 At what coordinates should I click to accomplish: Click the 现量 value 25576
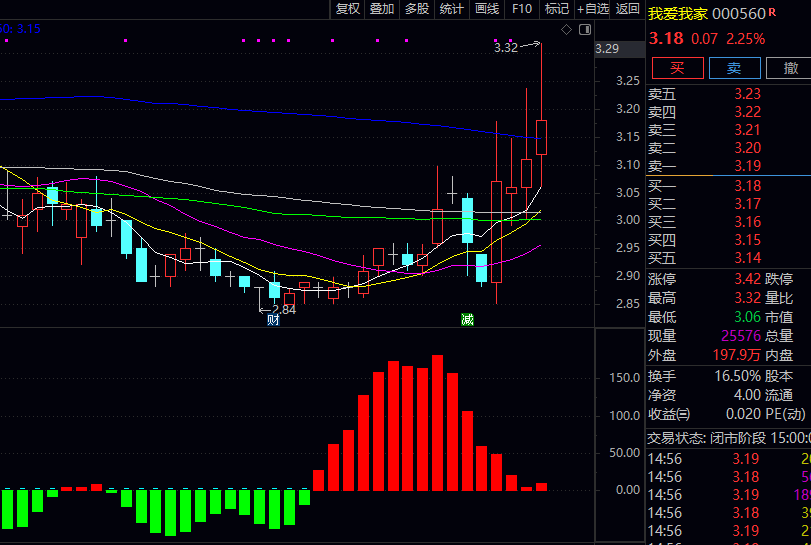741,336
